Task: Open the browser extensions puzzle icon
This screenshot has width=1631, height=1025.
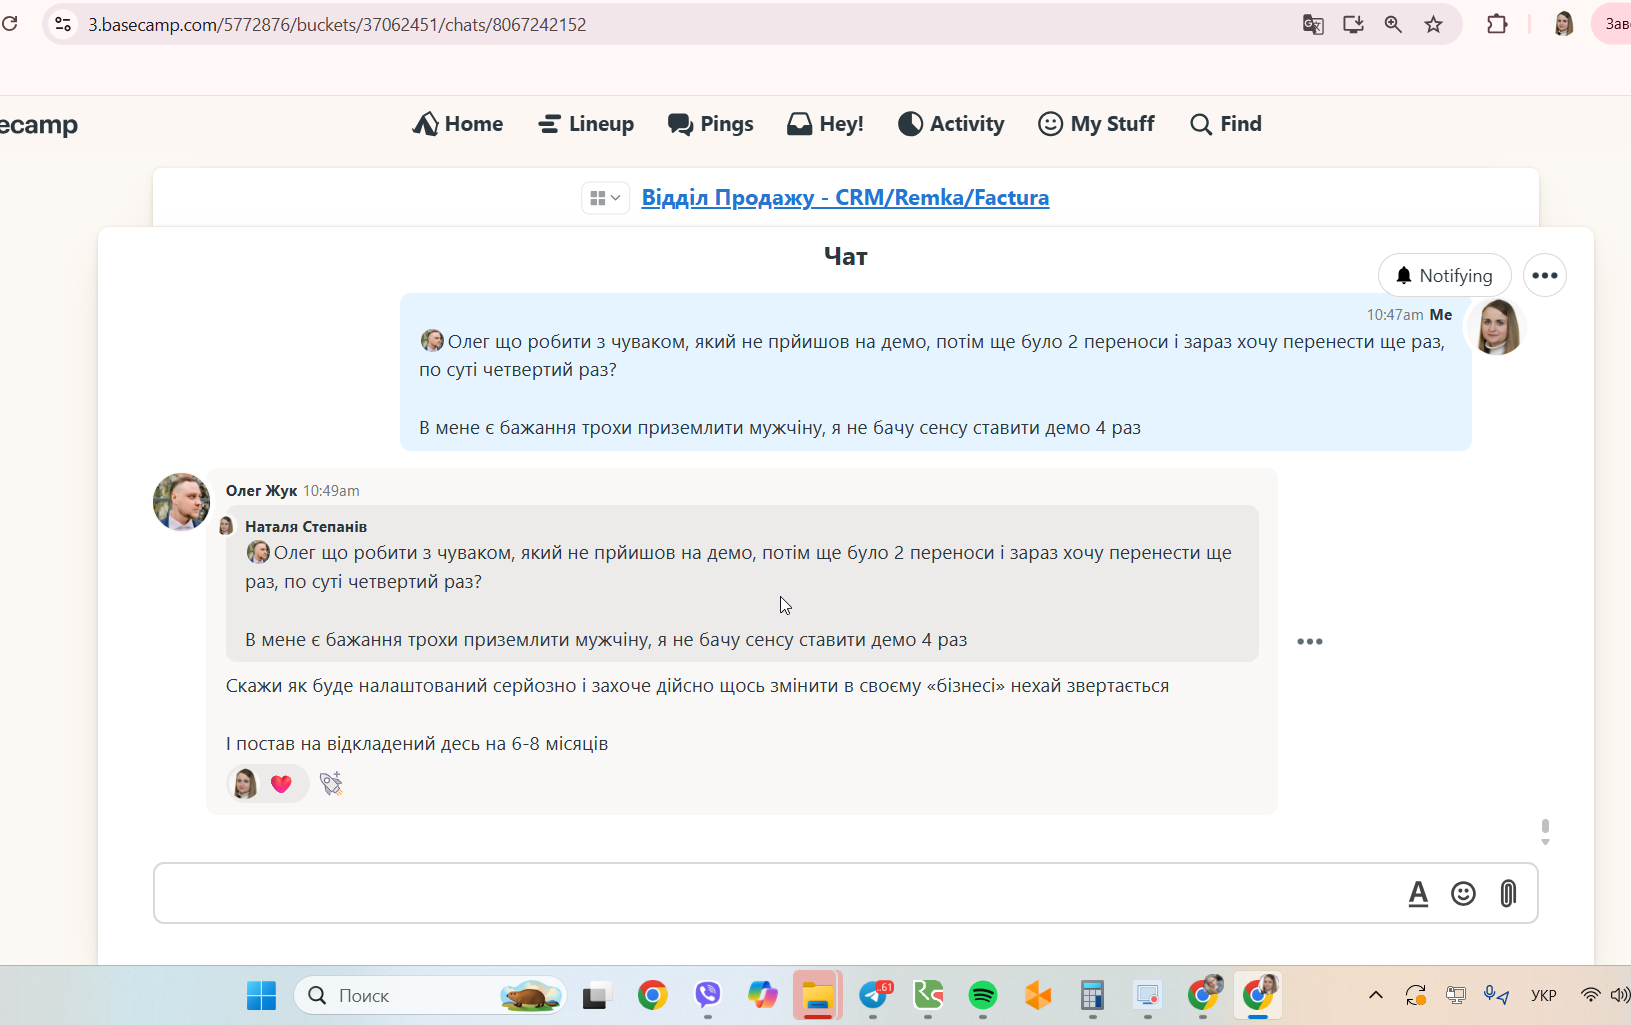Action: (1497, 24)
